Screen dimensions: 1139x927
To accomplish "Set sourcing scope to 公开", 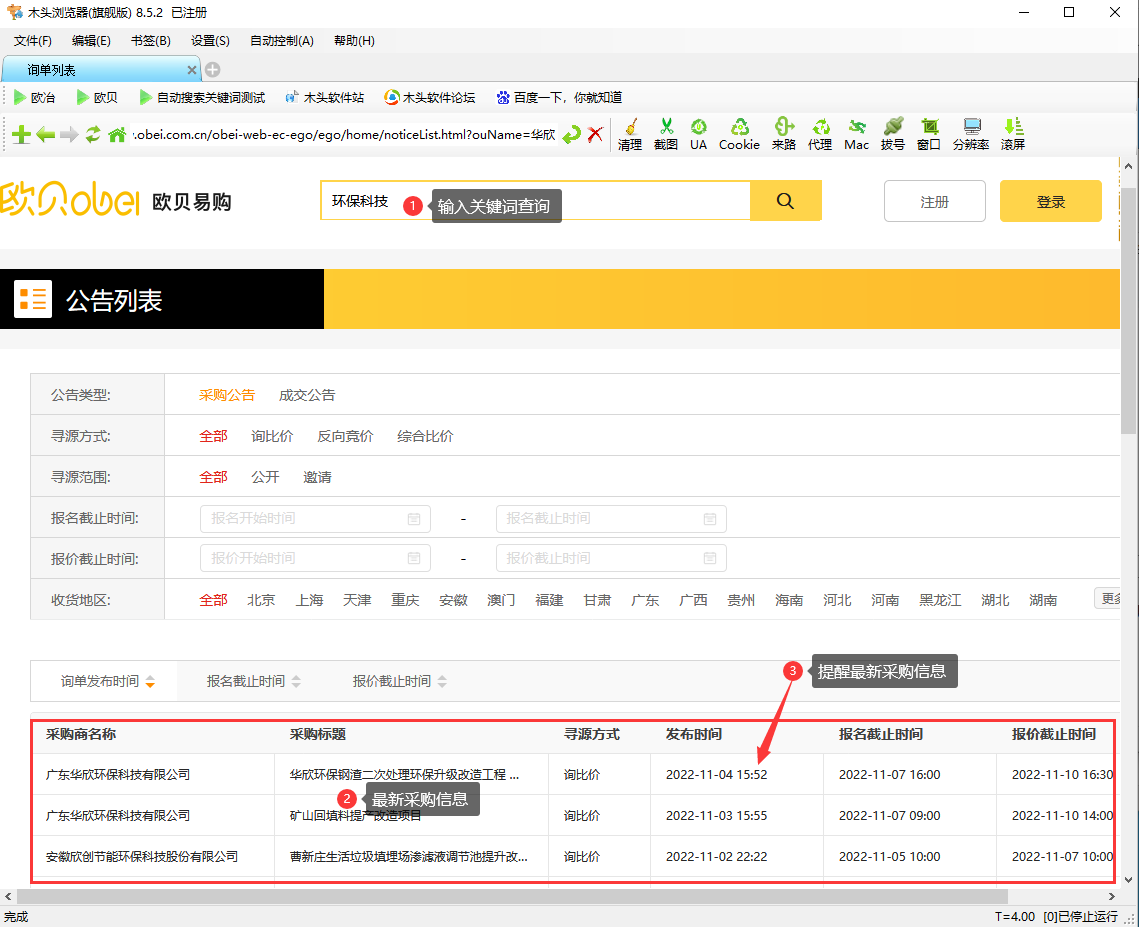I will pyautogui.click(x=265, y=477).
